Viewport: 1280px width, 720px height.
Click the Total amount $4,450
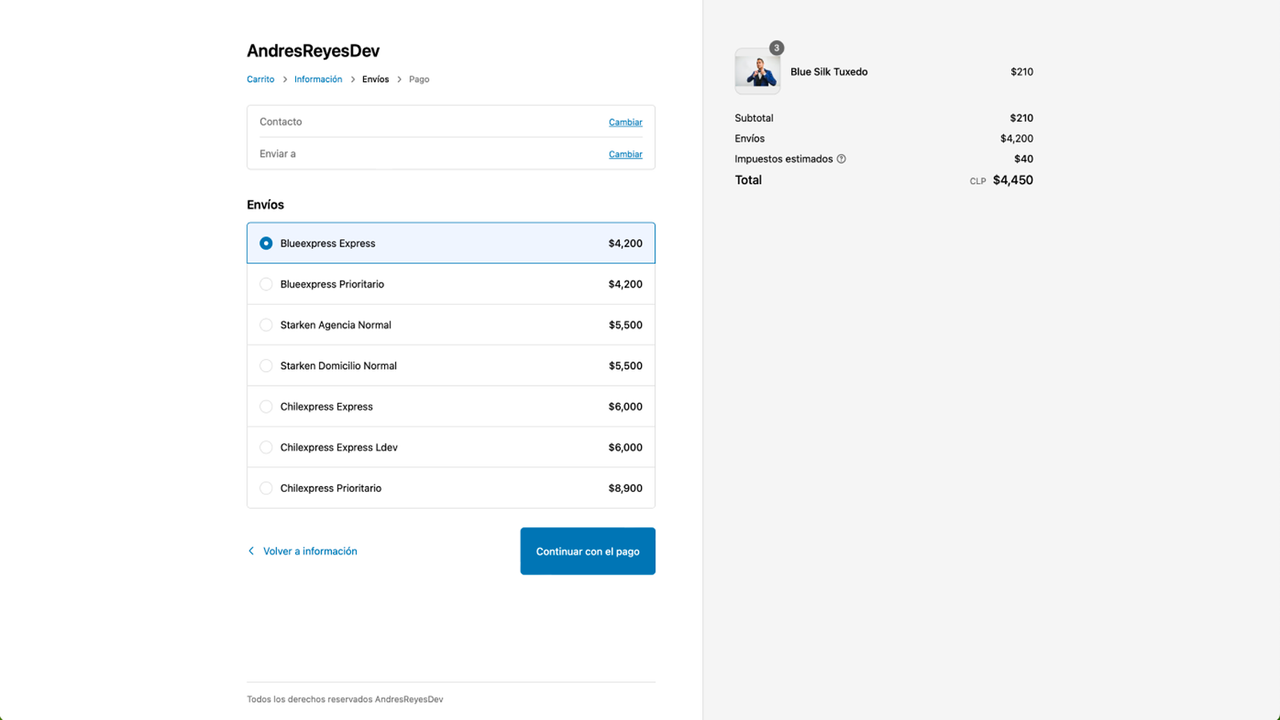tap(1013, 180)
